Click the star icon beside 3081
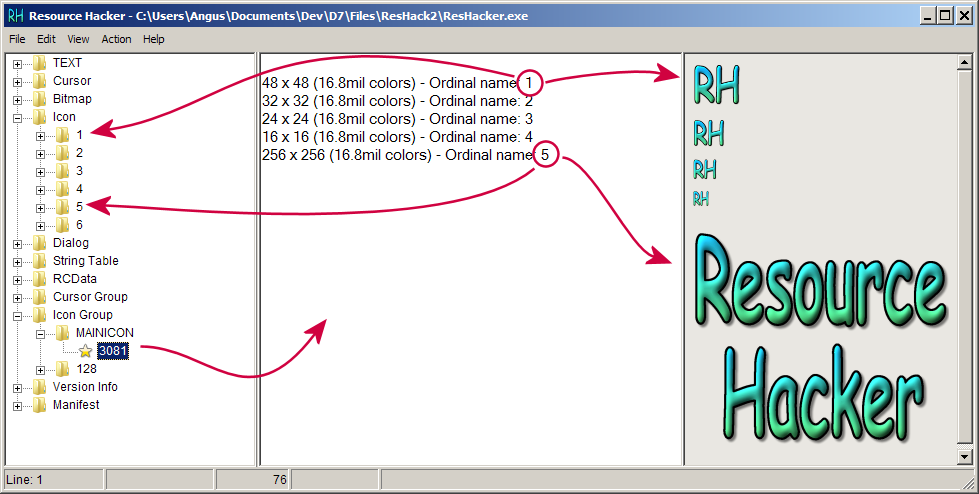The width and height of the screenshot is (979, 494). (x=85, y=351)
